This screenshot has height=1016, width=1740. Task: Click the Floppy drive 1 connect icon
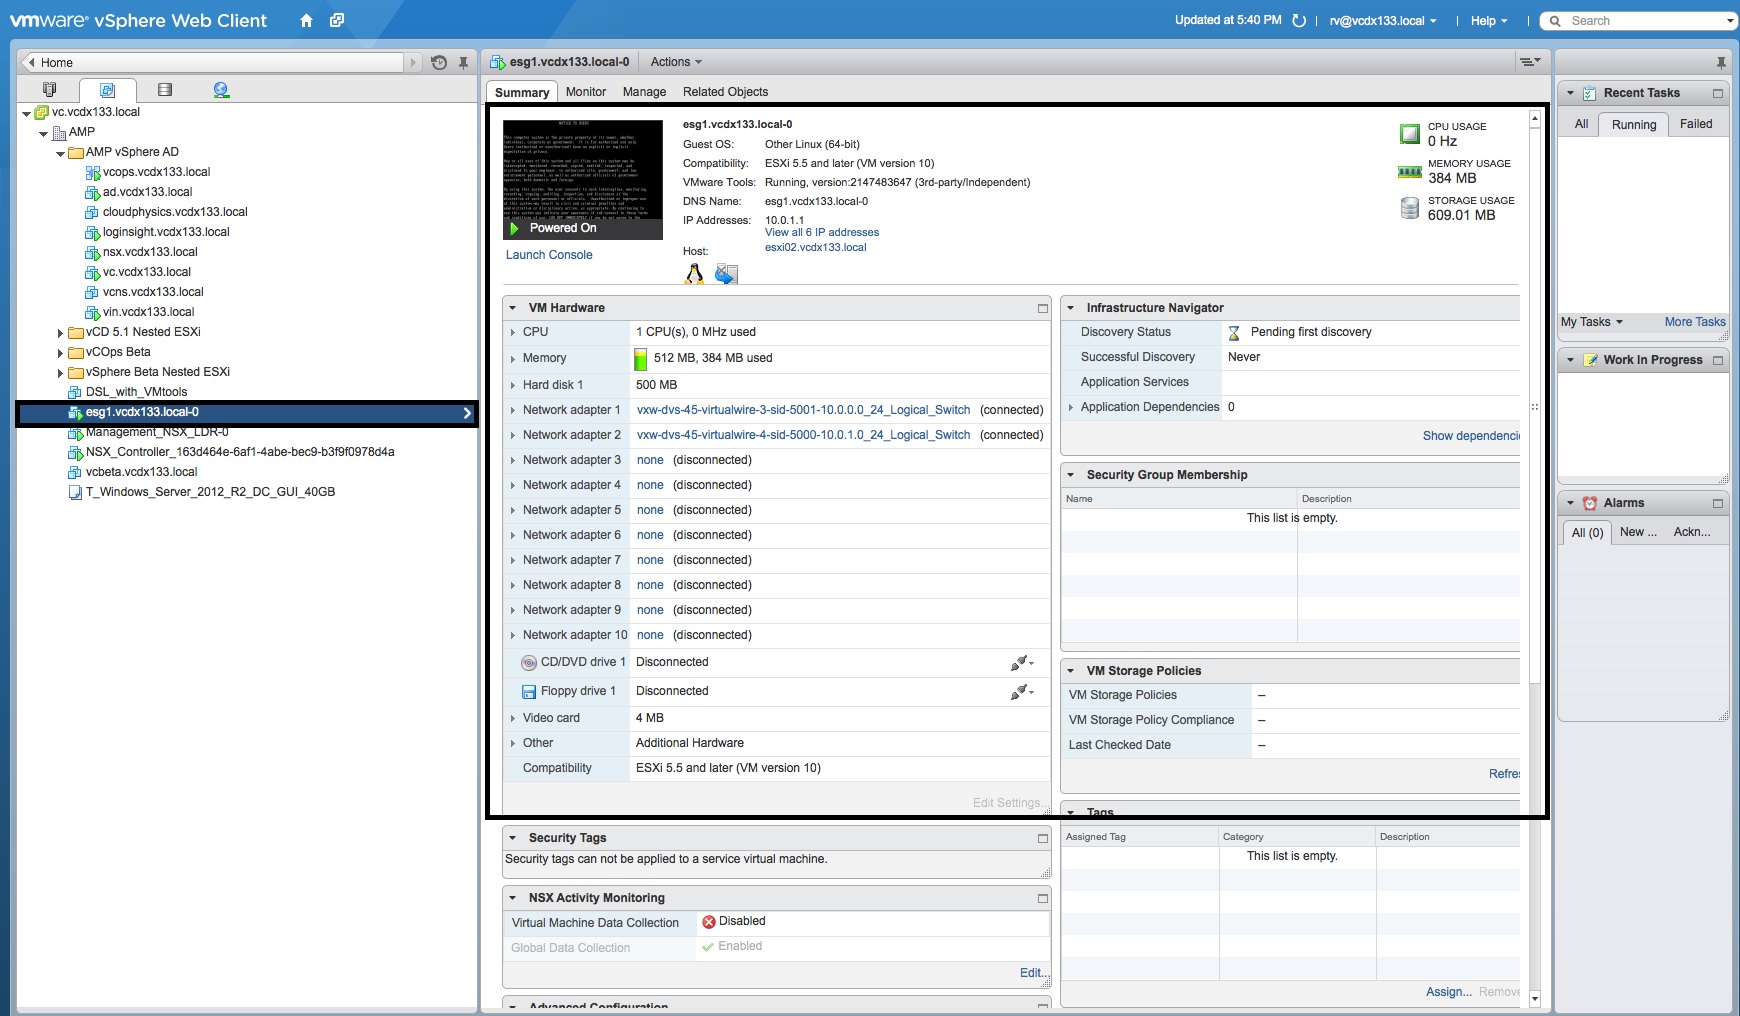(x=1020, y=692)
